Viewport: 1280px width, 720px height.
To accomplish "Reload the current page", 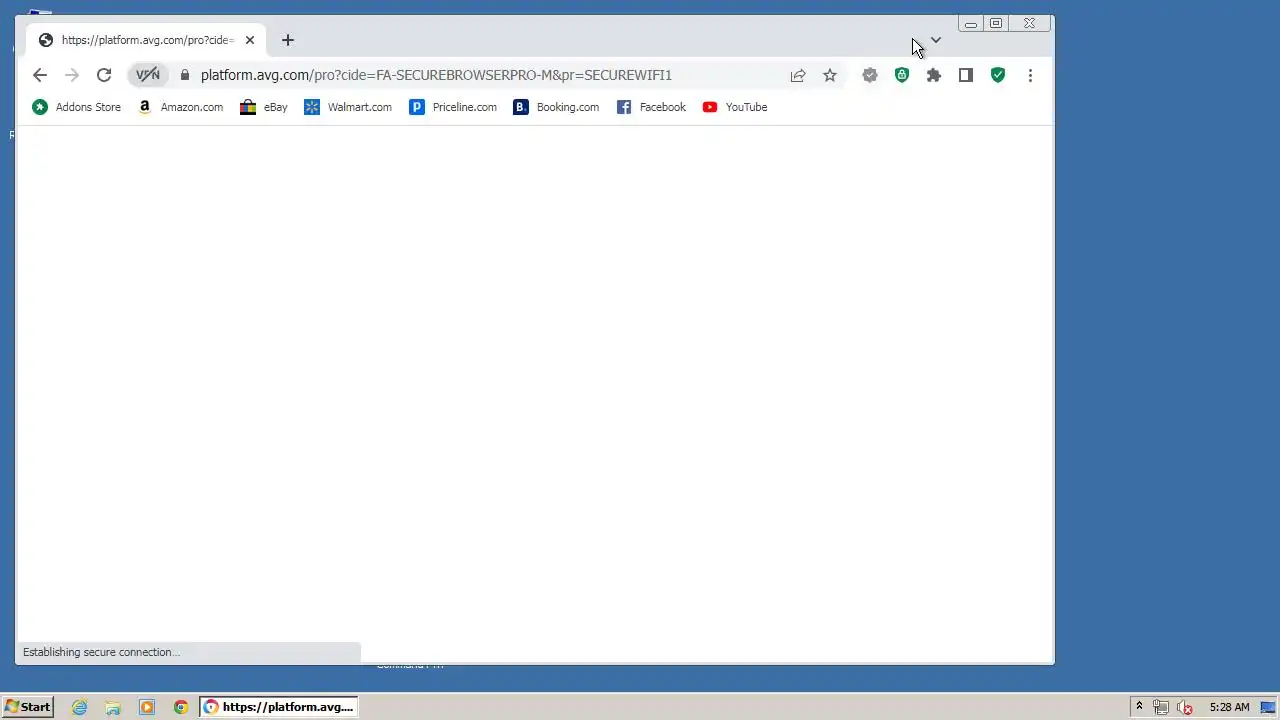I will point(104,75).
